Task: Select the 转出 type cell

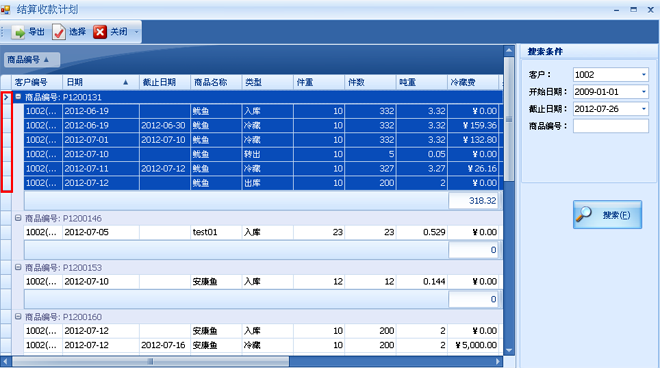Action: (x=268, y=154)
